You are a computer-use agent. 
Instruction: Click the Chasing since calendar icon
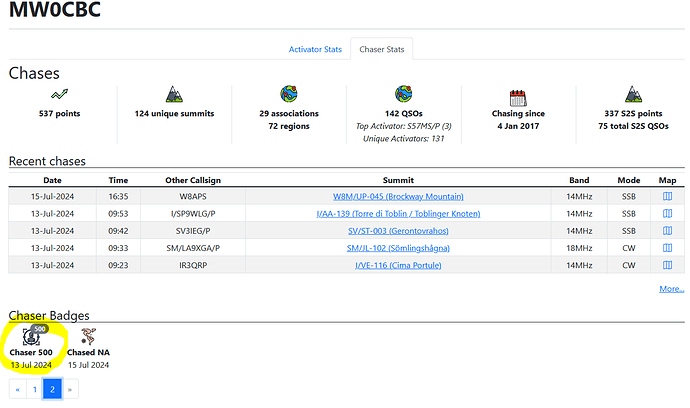coord(518,98)
